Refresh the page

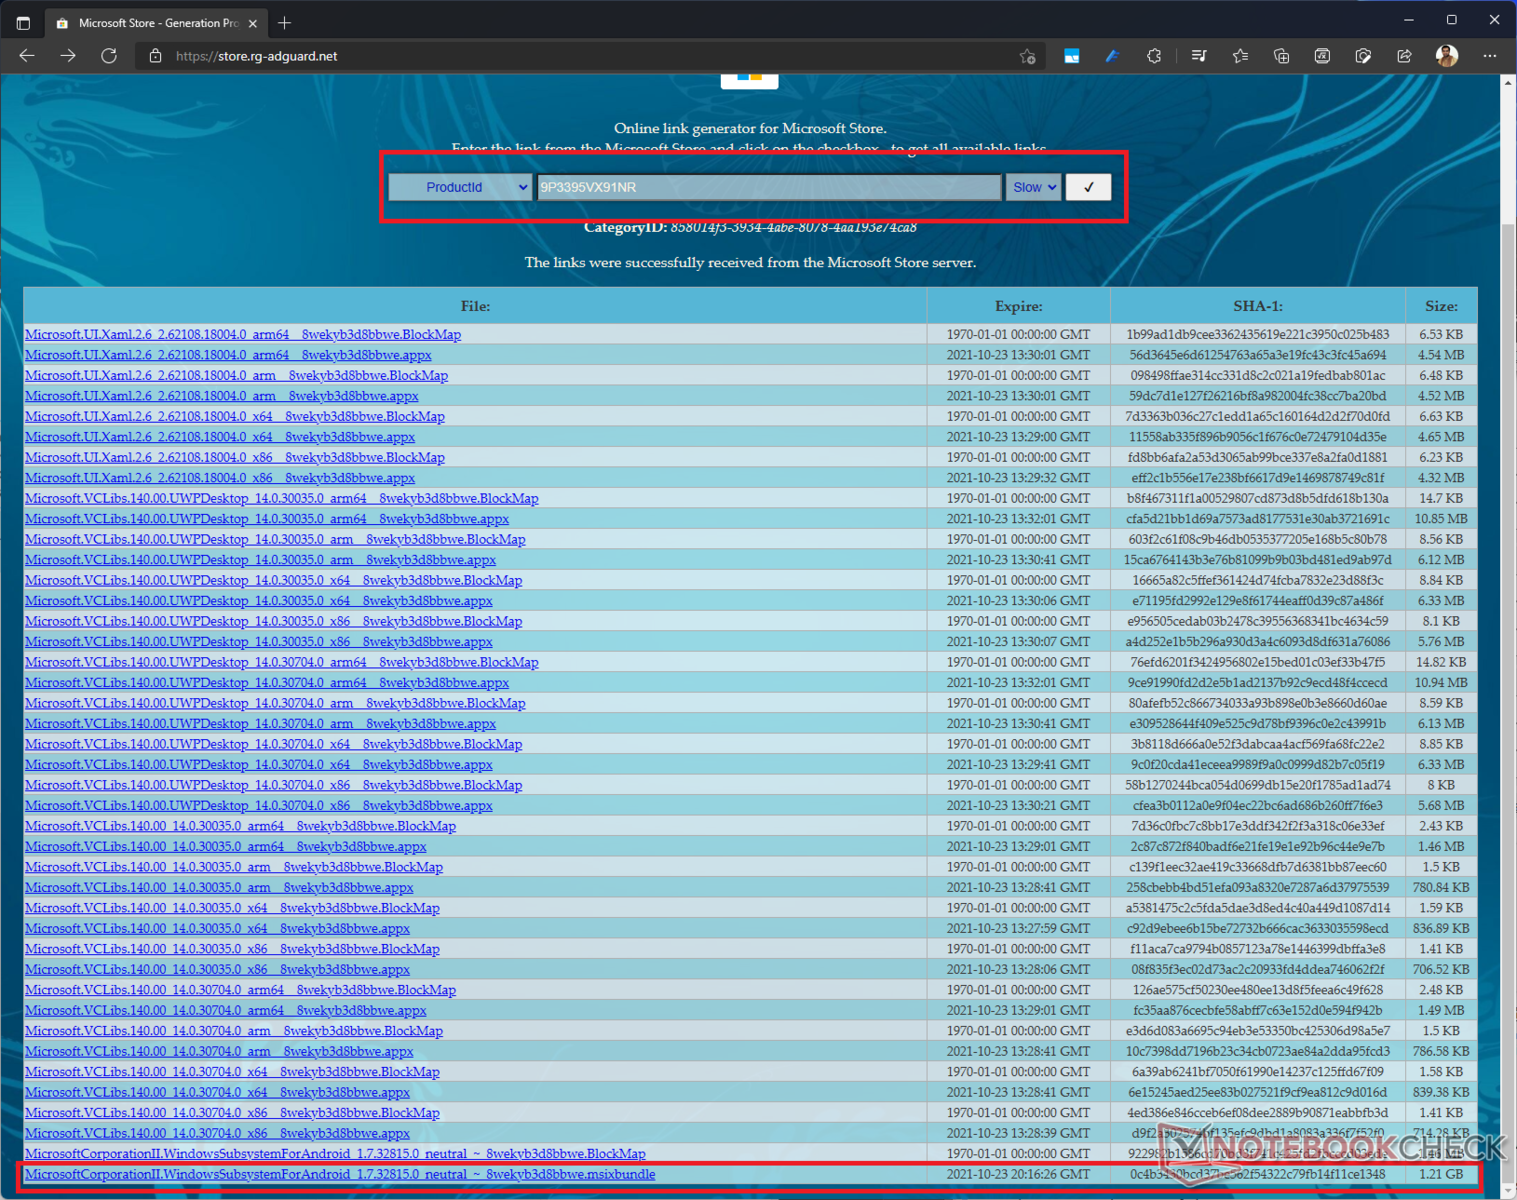109,56
